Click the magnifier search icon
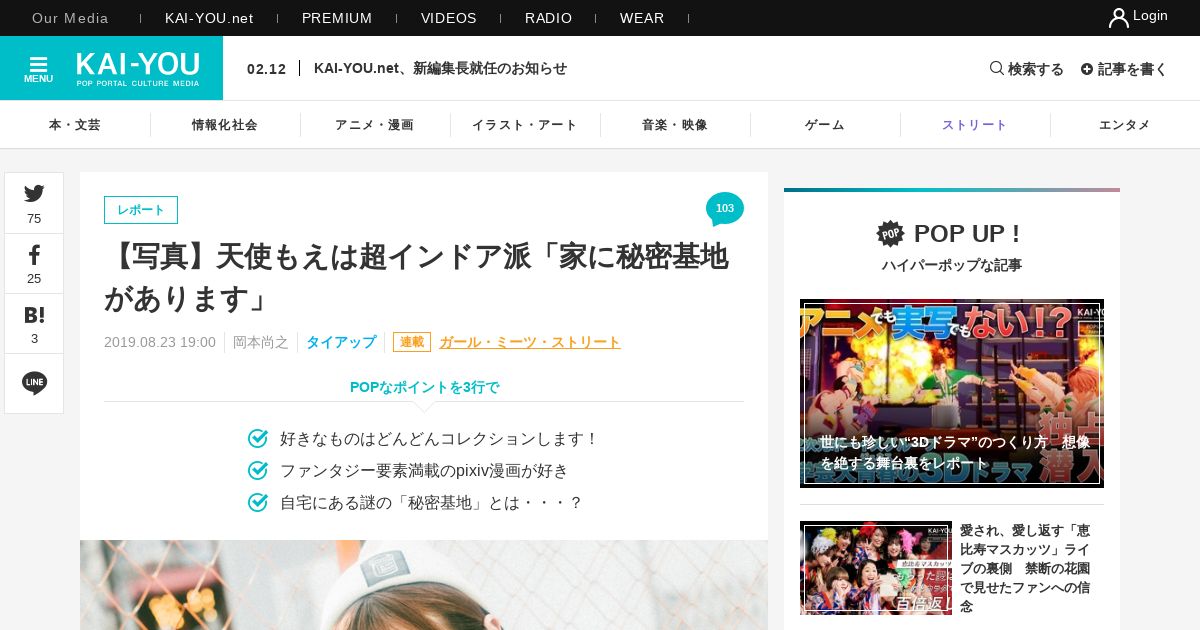The image size is (1200, 630). point(996,68)
